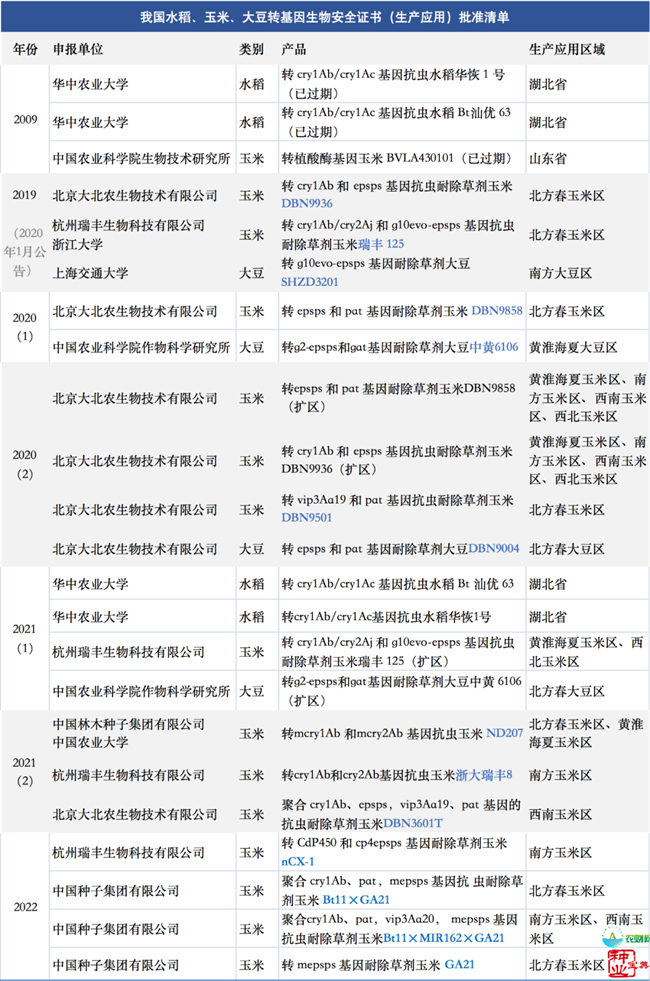
Task: Click the DBN9501 corn link
Action: [306, 517]
